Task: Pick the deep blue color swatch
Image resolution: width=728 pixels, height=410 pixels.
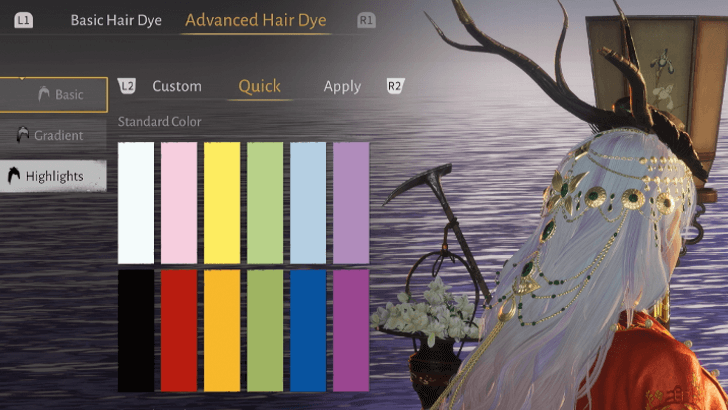Action: [308, 330]
